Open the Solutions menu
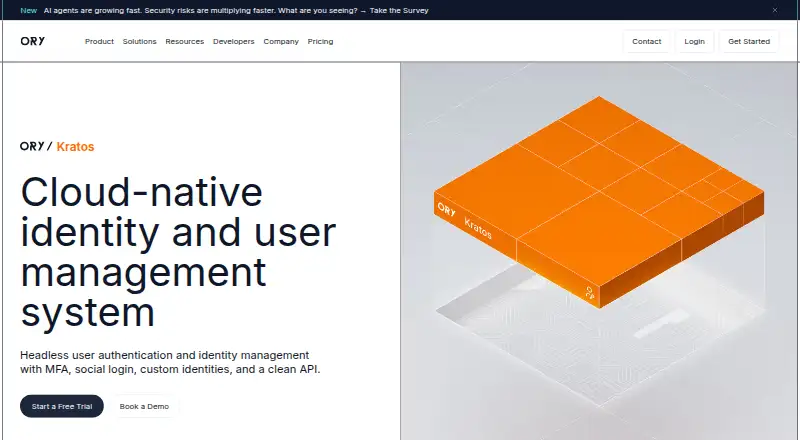 tap(139, 41)
